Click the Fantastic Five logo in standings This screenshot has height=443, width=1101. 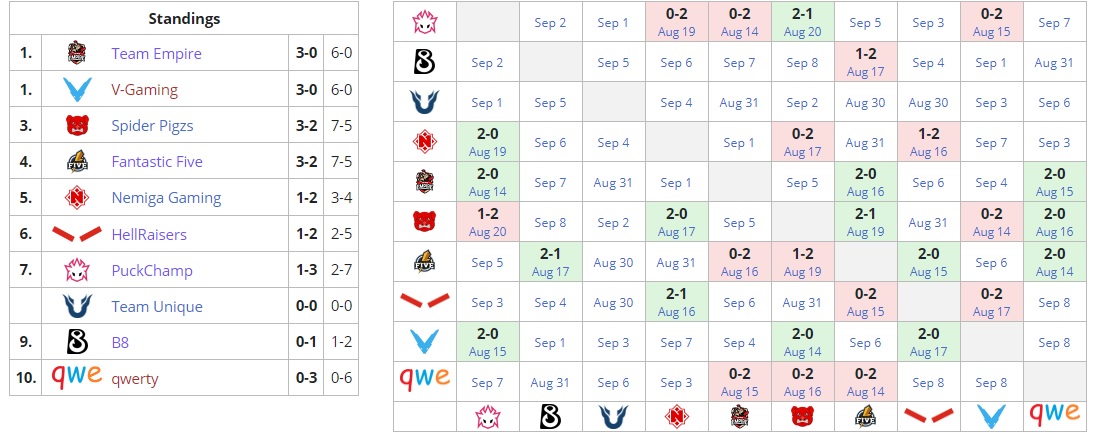(x=76, y=162)
